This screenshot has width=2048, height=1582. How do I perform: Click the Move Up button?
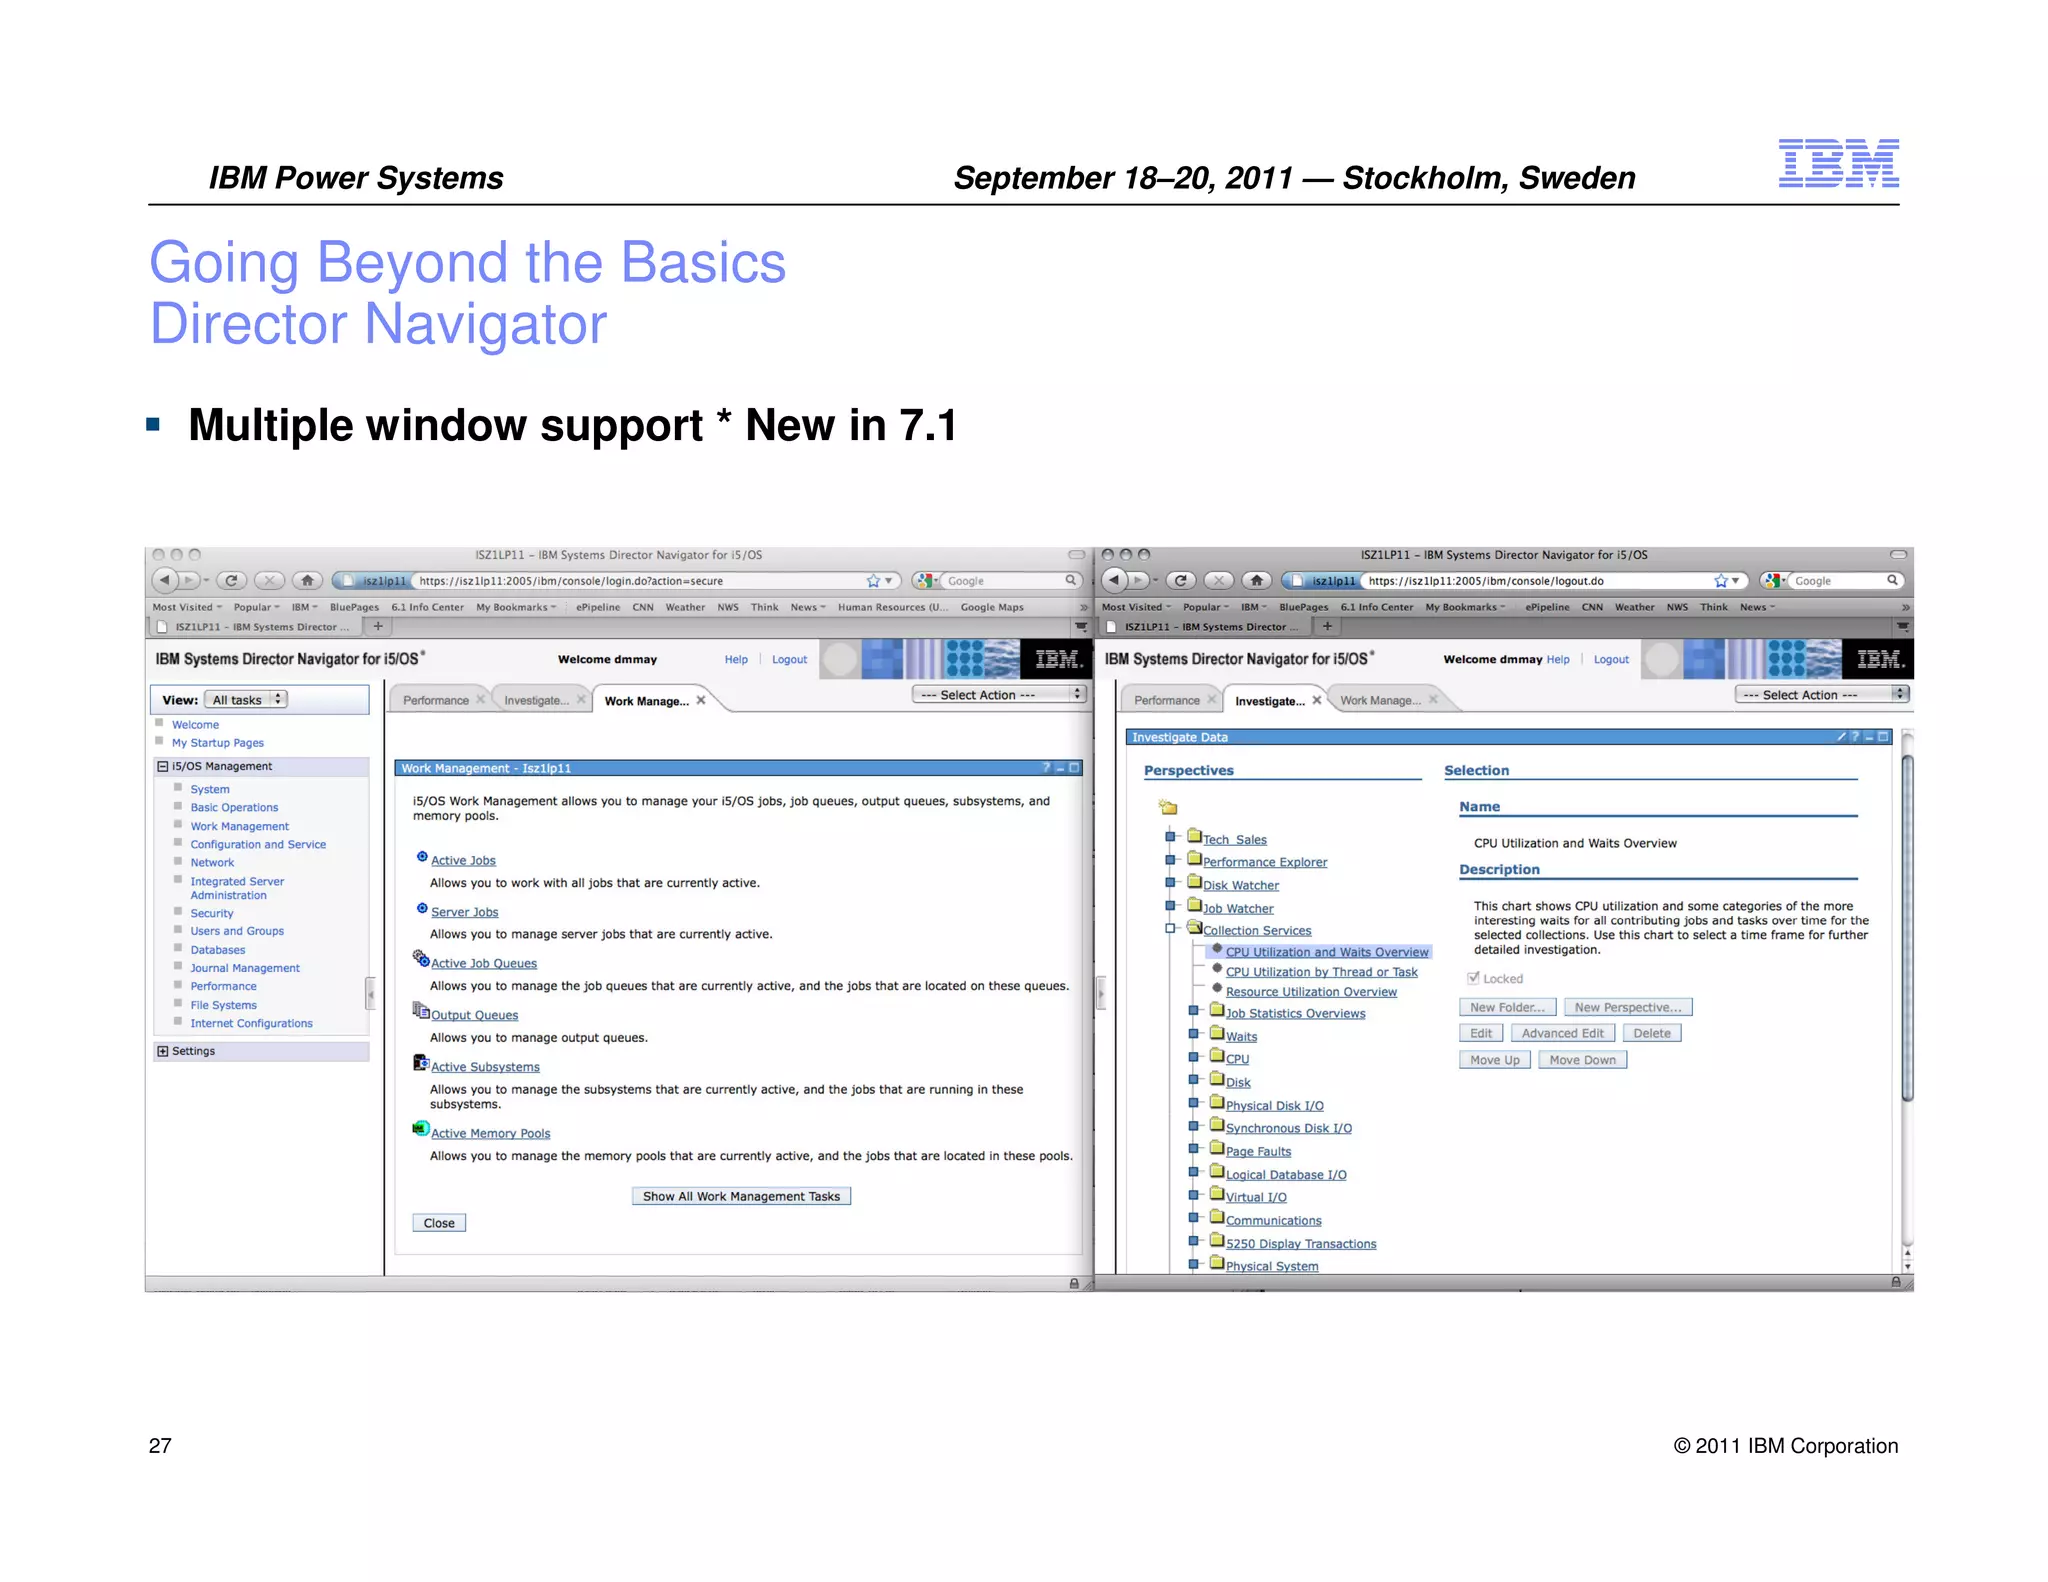(1494, 1060)
